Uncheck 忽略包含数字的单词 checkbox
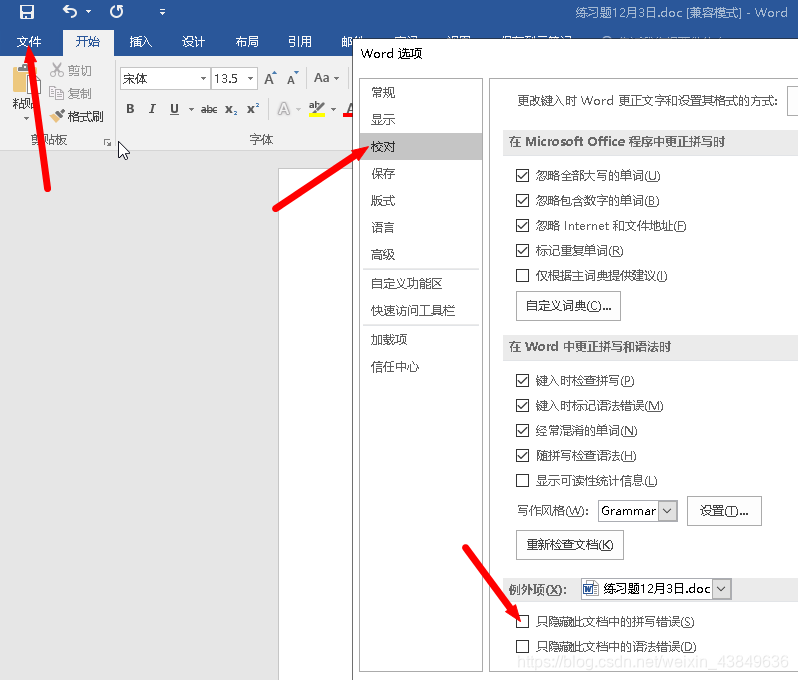This screenshot has height=680, width=798. click(522, 201)
